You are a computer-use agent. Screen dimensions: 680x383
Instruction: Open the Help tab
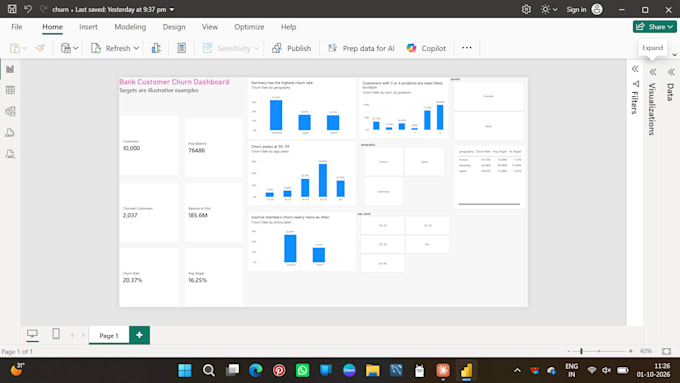288,27
